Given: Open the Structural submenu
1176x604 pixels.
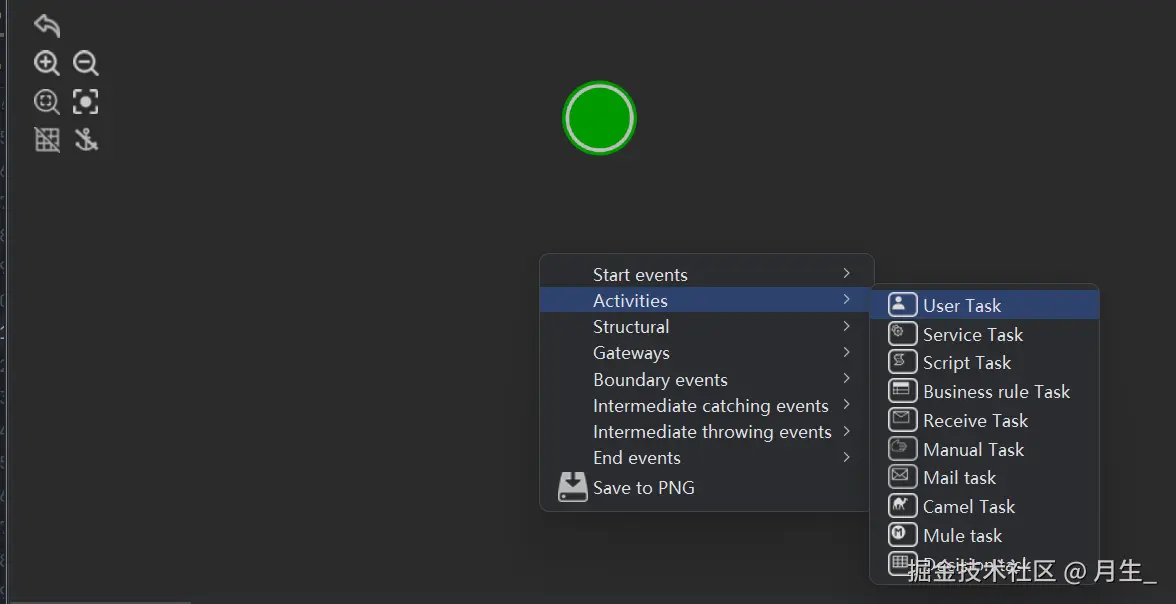Looking at the screenshot, I should [631, 327].
